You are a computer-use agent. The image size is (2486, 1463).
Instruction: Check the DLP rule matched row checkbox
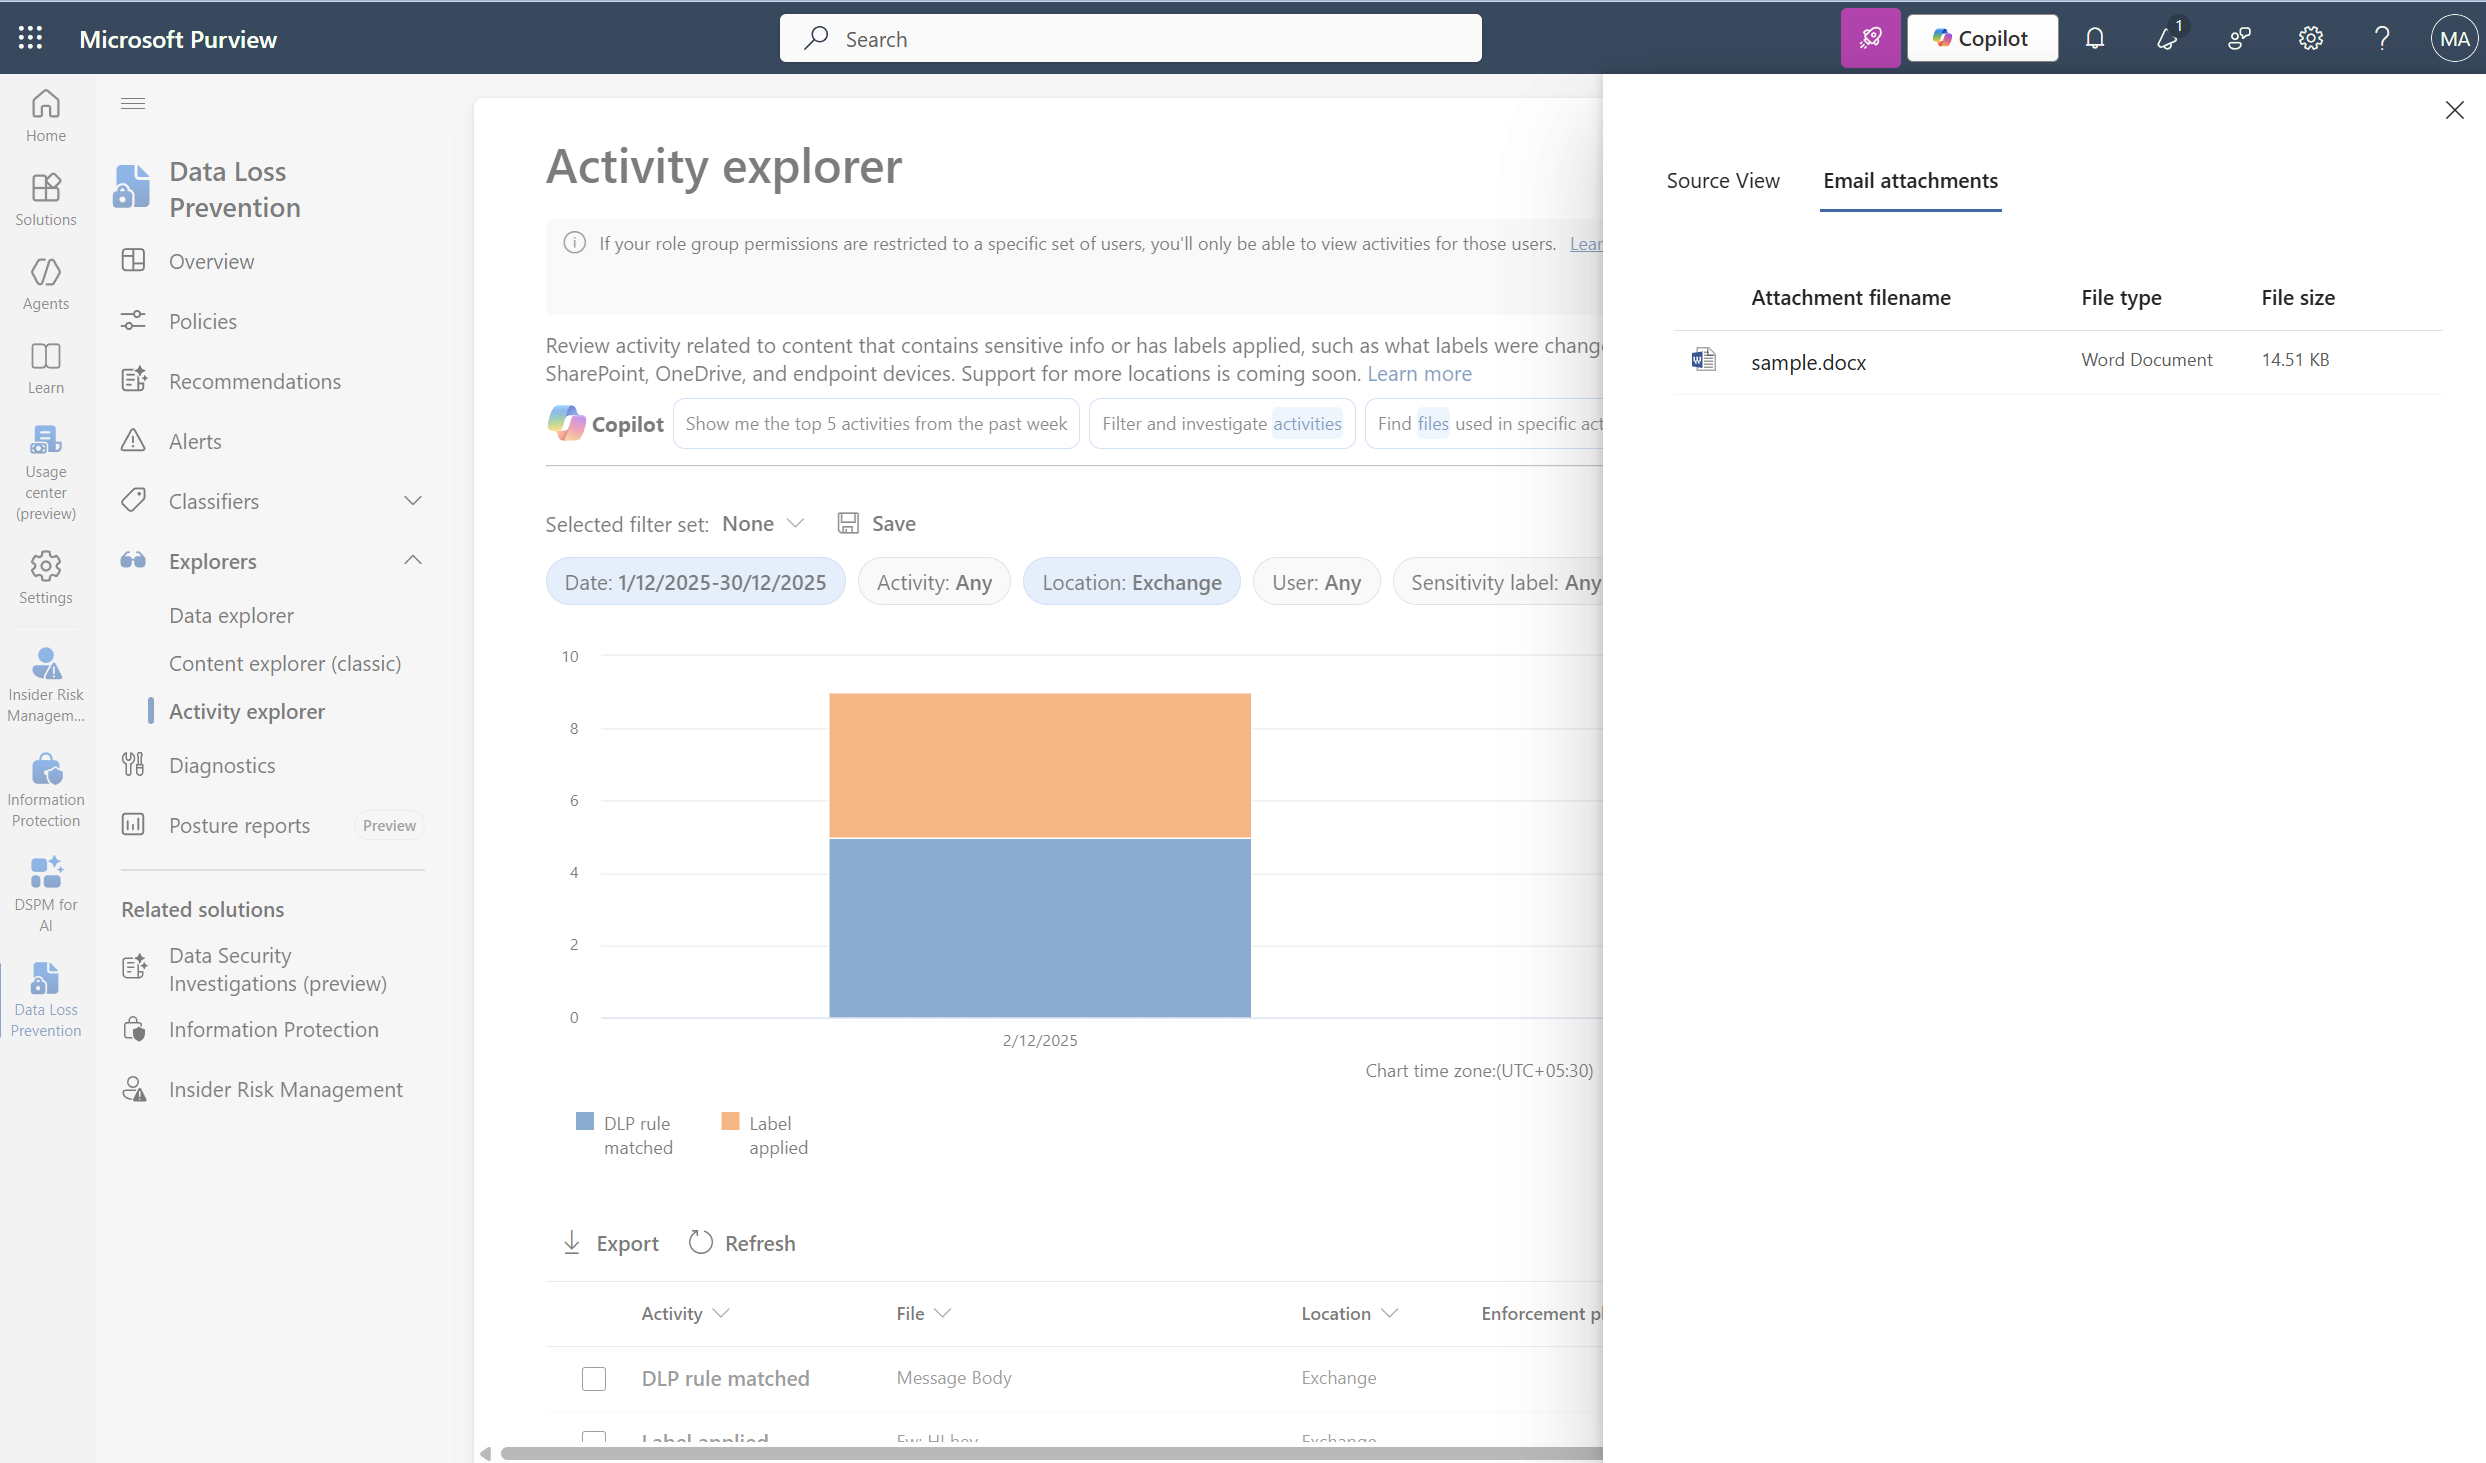click(594, 1378)
